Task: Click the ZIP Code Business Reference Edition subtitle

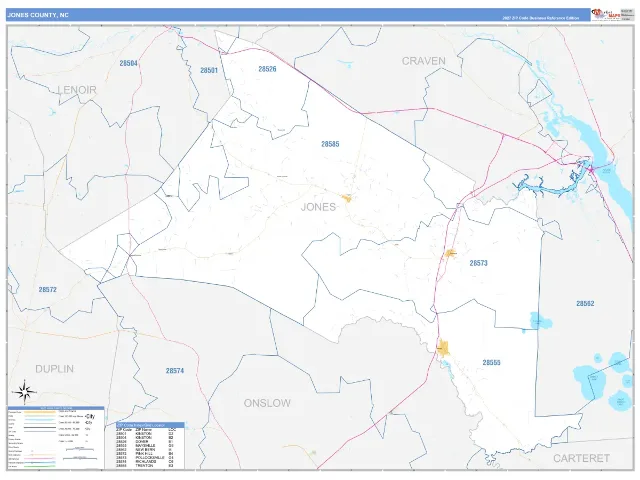Action: tap(540, 18)
